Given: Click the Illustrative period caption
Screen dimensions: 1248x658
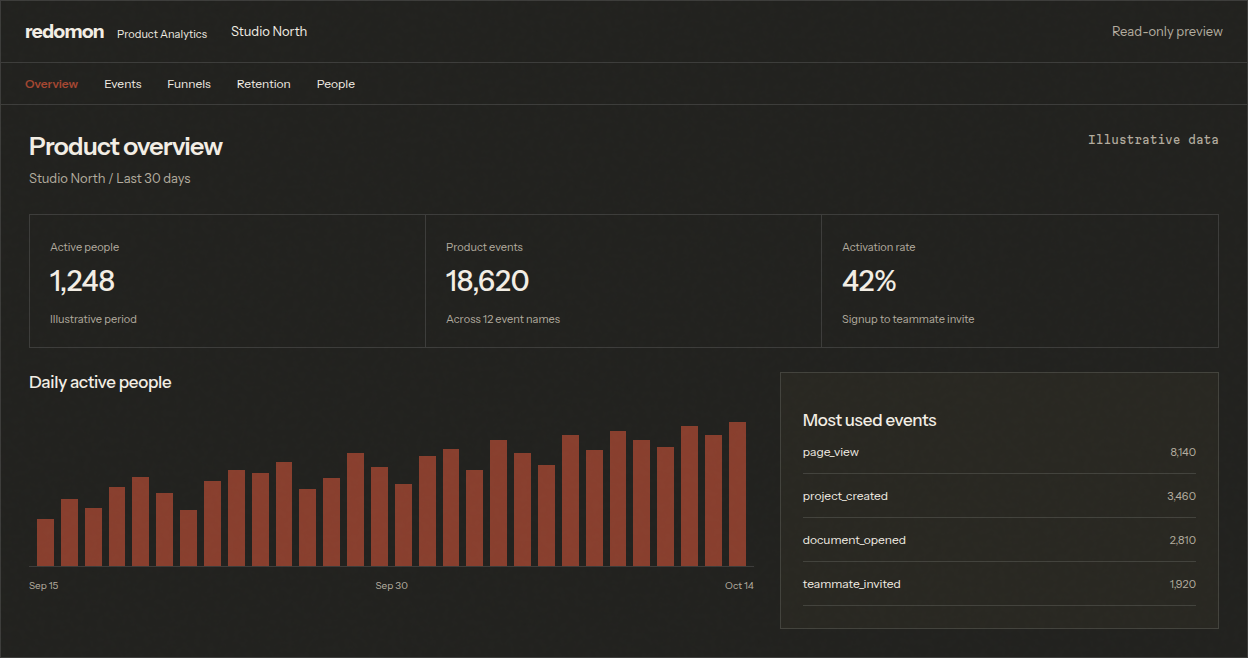Looking at the screenshot, I should pos(93,320).
